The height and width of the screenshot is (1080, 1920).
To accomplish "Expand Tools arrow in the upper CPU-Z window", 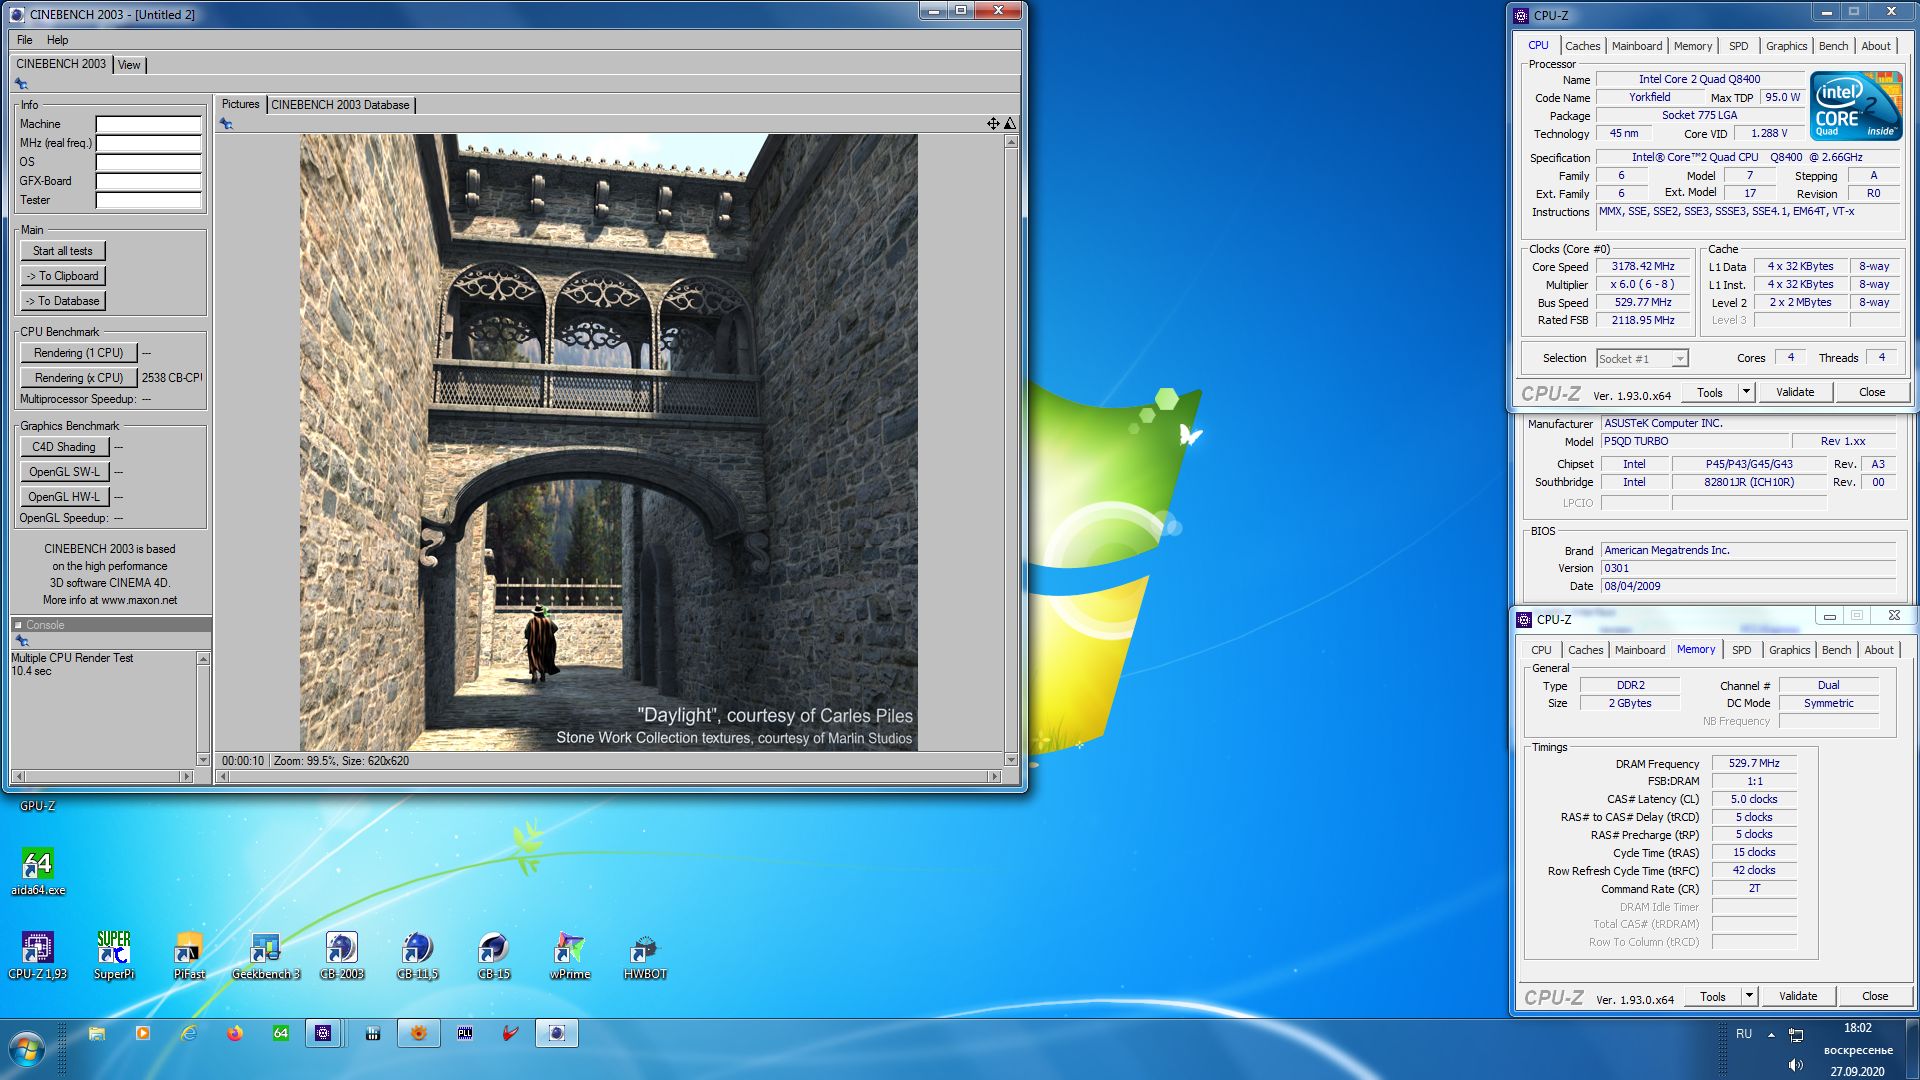I will click(x=1747, y=392).
